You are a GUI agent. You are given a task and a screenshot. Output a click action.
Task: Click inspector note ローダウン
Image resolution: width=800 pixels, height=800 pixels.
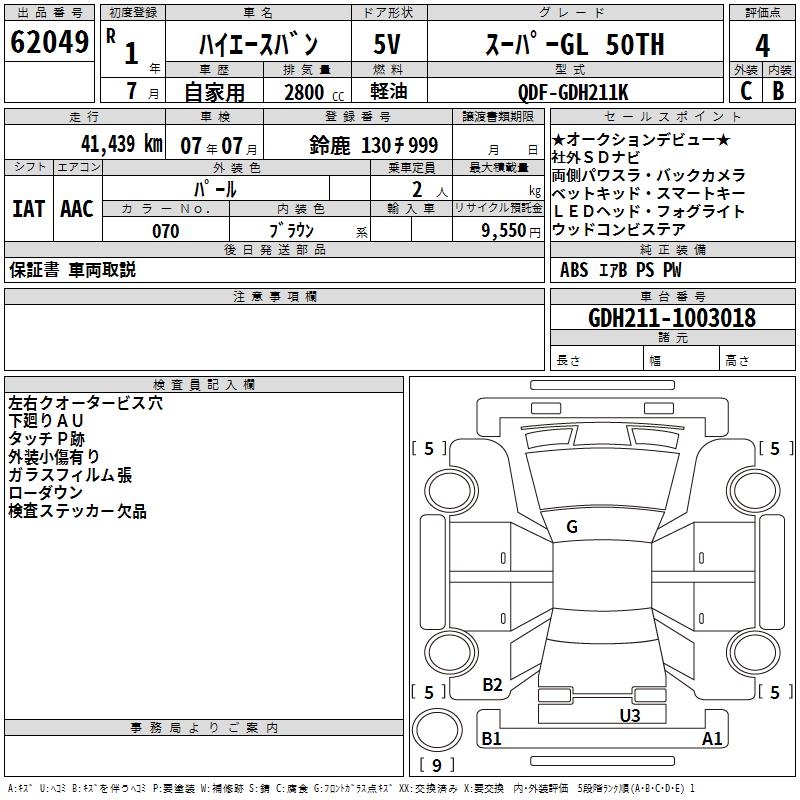pyautogui.click(x=45, y=493)
